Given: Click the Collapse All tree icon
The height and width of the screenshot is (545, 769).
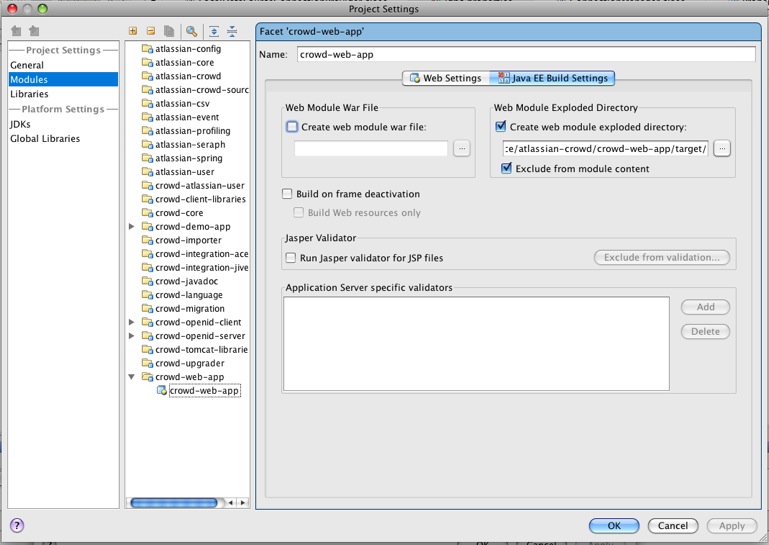Looking at the screenshot, I should click(x=232, y=31).
